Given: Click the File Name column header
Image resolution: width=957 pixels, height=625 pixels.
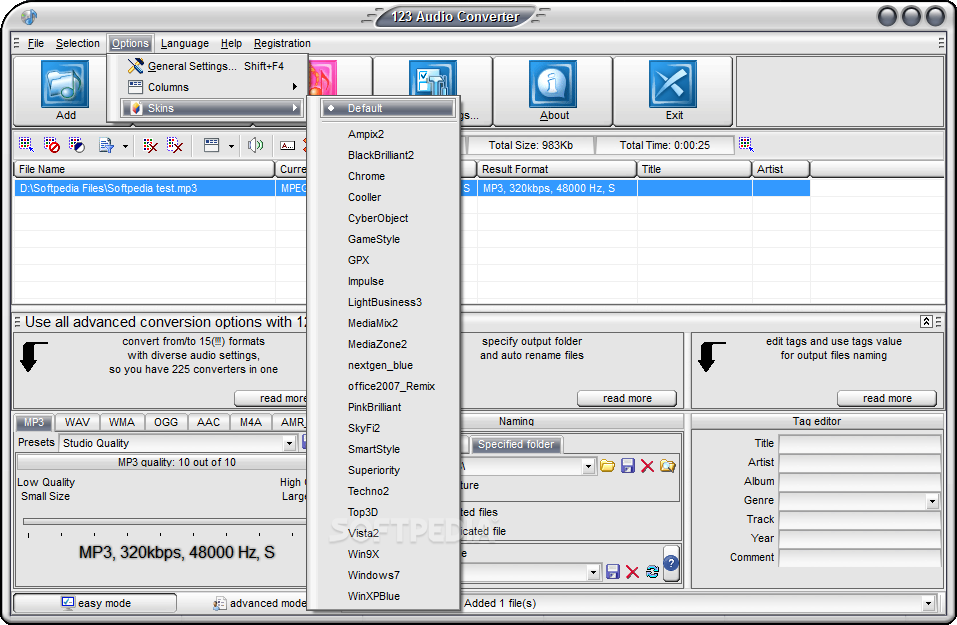Looking at the screenshot, I should 144,169.
